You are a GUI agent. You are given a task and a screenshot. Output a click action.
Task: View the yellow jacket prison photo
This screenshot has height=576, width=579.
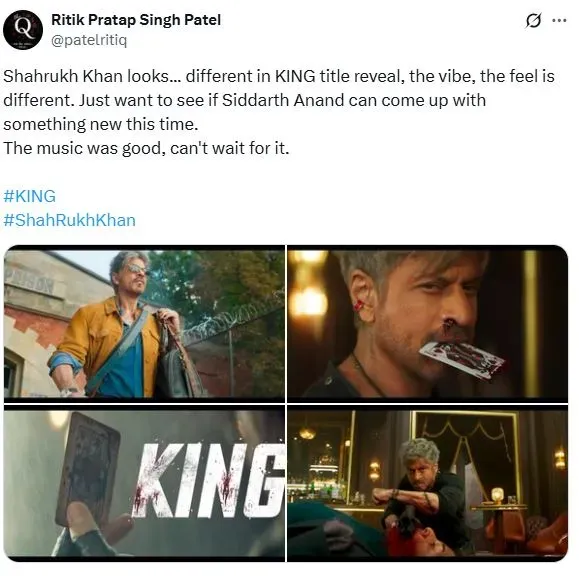point(144,324)
